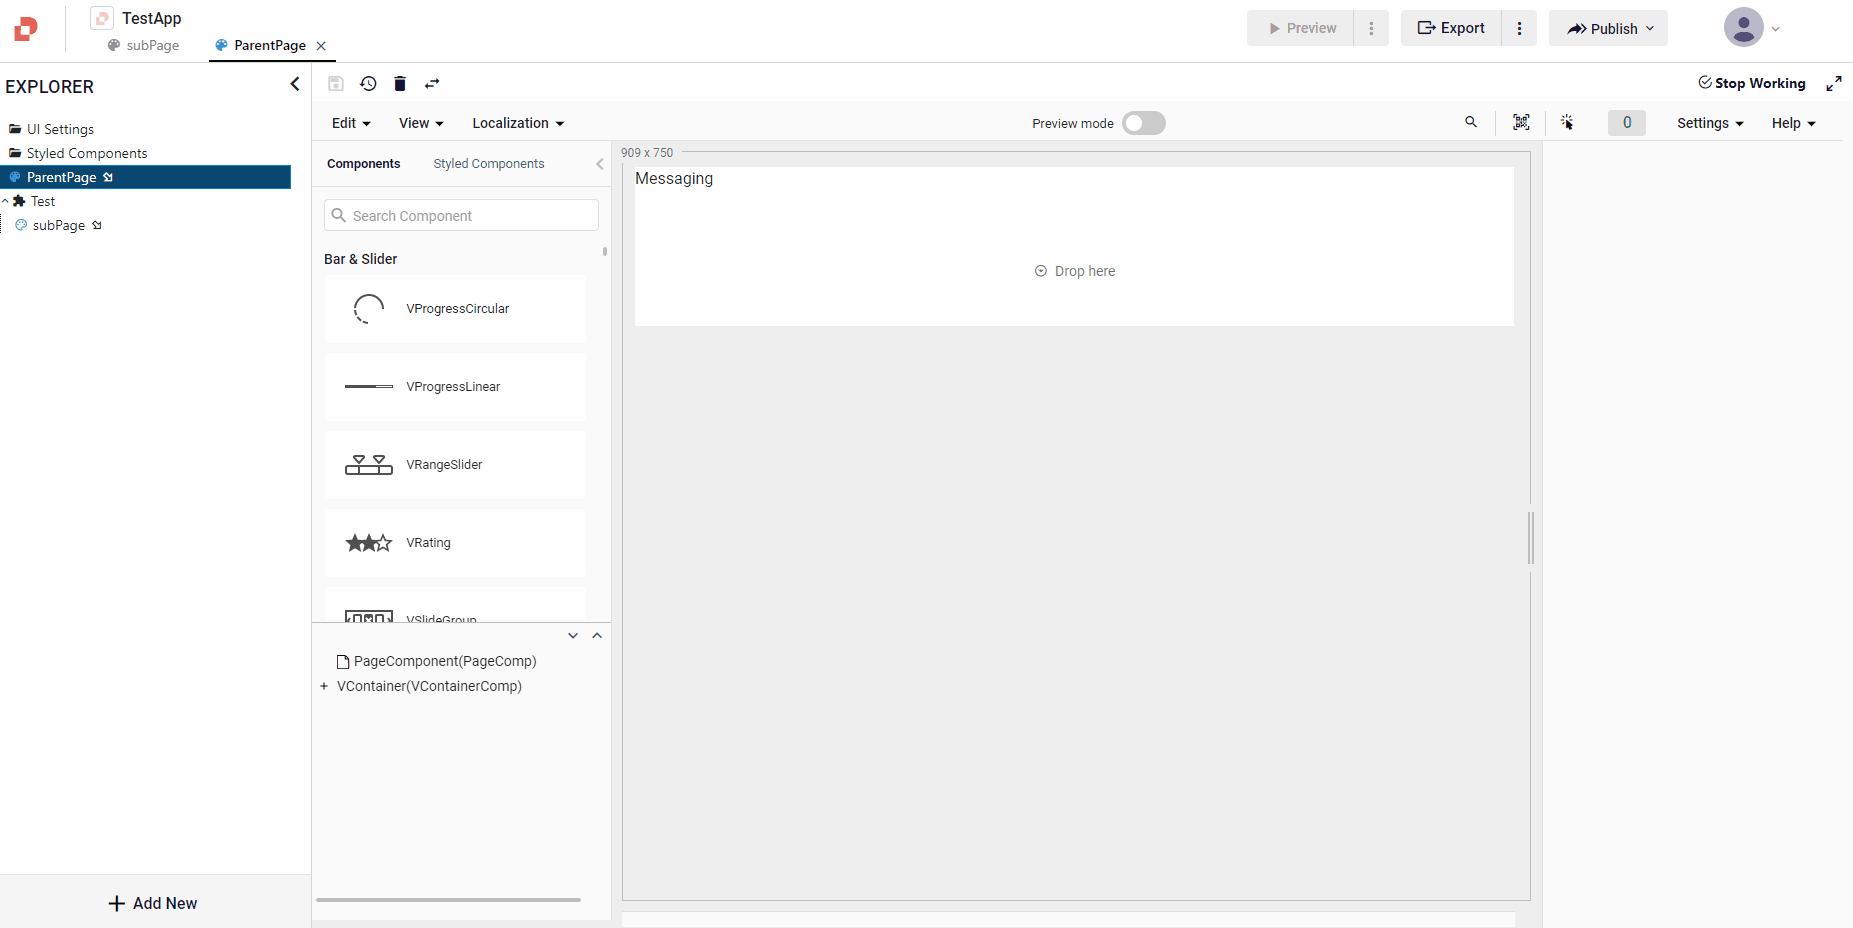Click the structure panel horizontal scrollbar
The image size is (1853, 928).
coord(448,900)
